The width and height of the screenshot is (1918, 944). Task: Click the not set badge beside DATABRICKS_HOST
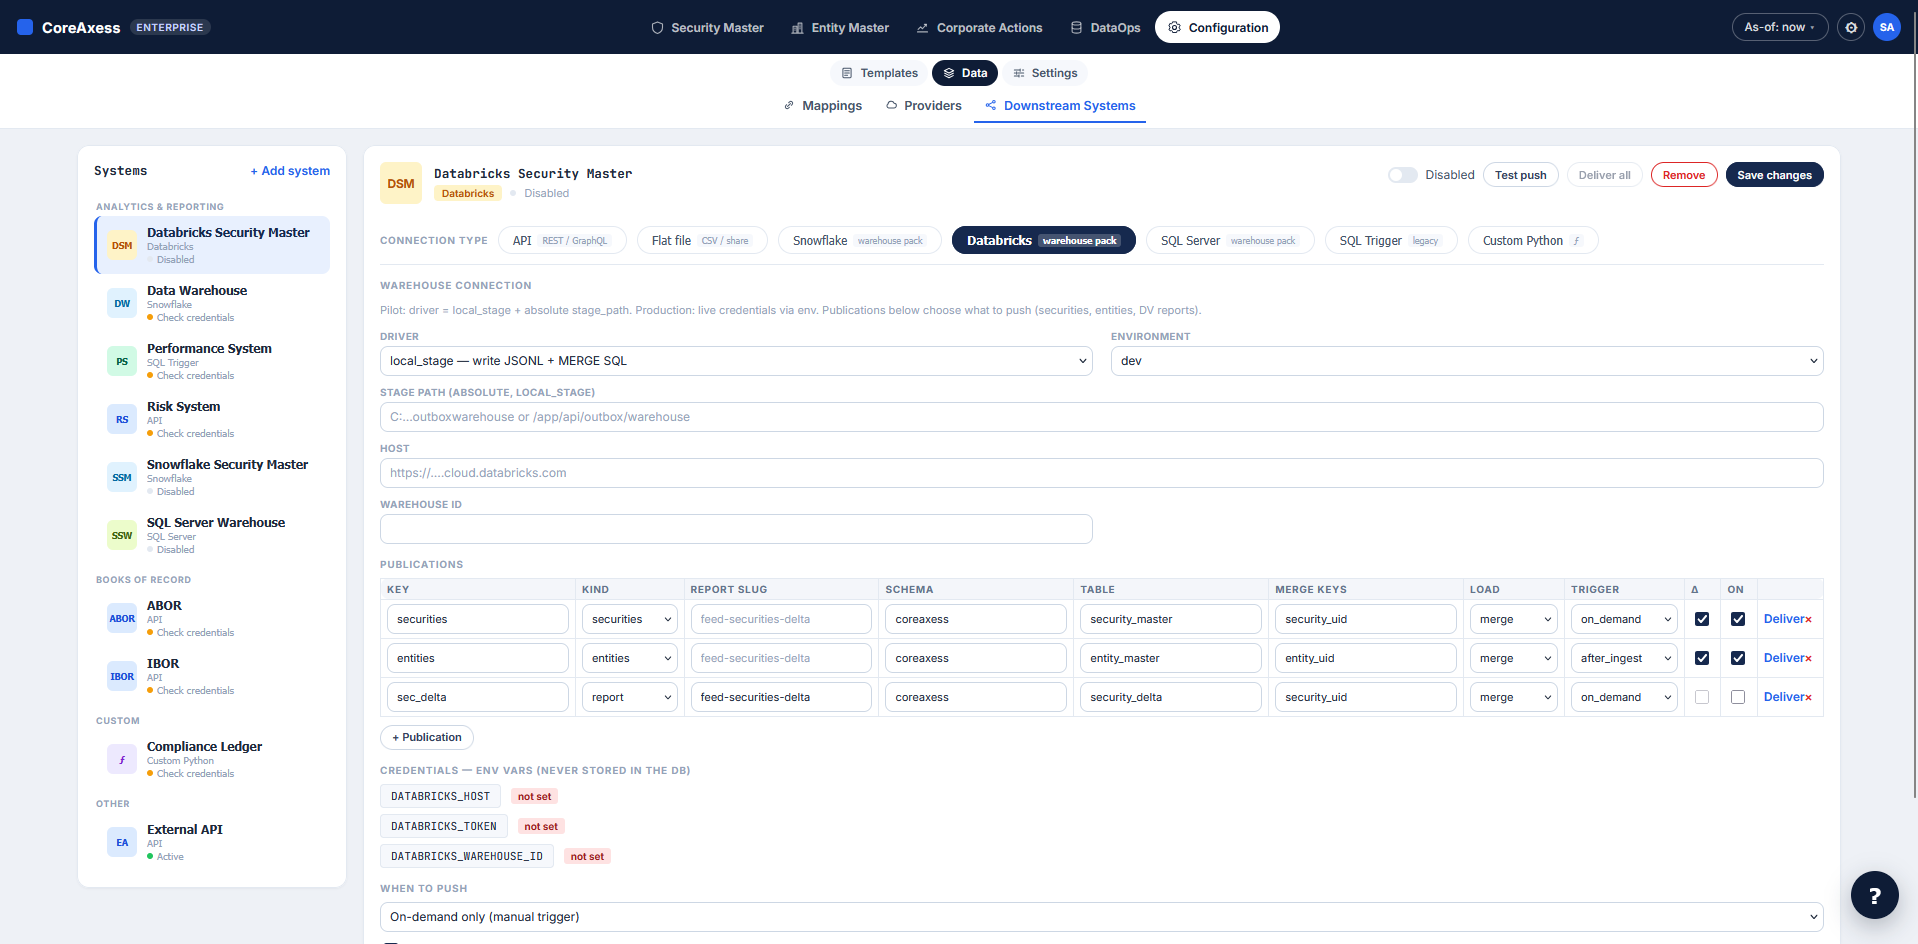tap(534, 797)
